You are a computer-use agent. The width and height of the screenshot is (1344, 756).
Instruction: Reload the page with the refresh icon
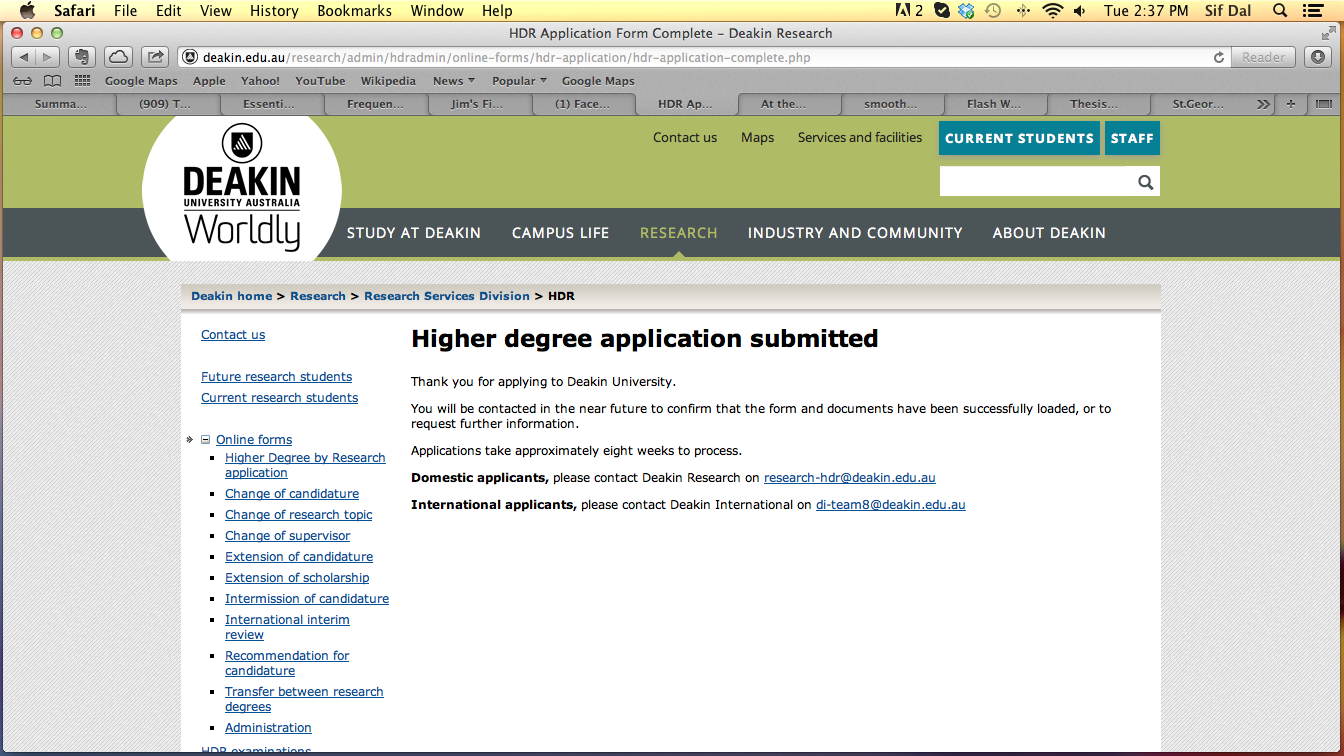pyautogui.click(x=1218, y=57)
